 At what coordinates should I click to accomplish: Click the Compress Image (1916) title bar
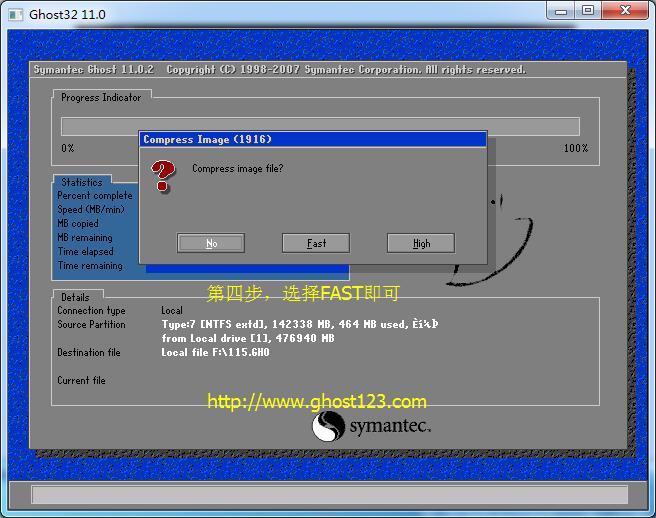coord(313,139)
